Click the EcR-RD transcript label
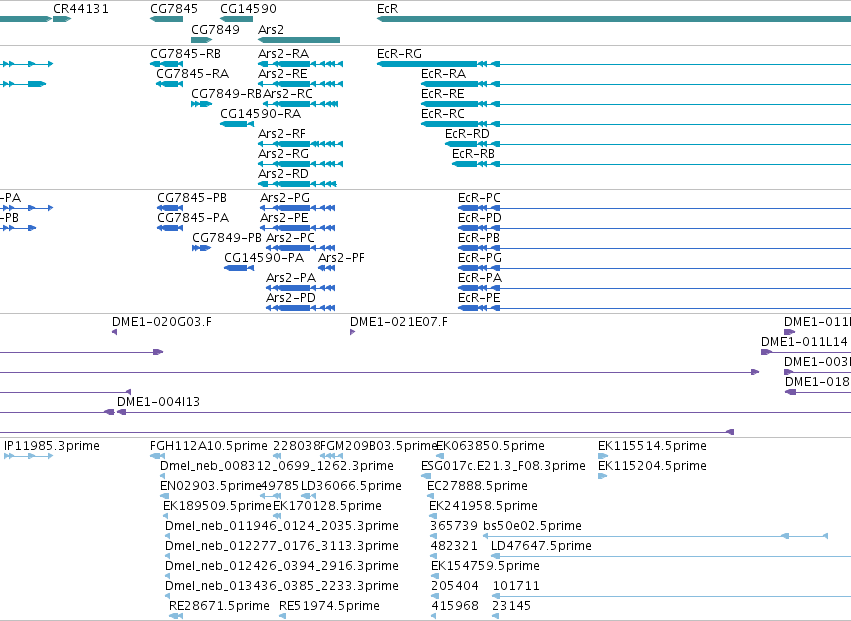 (467, 134)
